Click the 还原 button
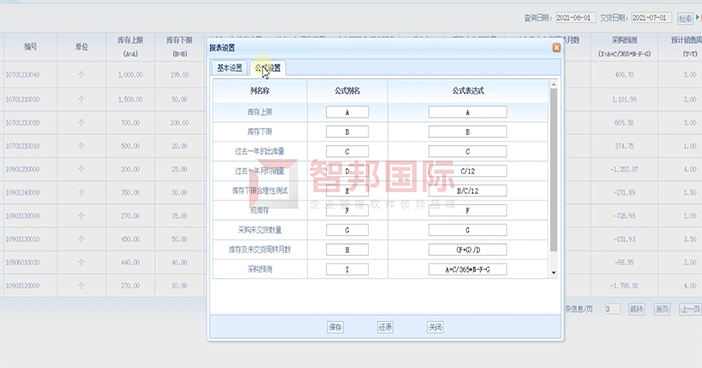 [x=385, y=327]
